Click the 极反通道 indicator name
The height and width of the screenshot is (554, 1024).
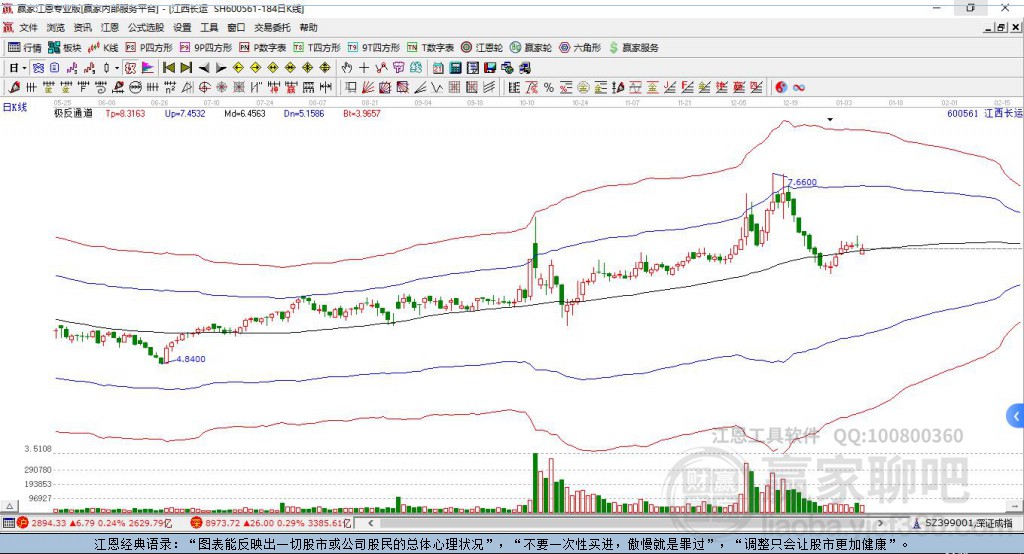73,113
